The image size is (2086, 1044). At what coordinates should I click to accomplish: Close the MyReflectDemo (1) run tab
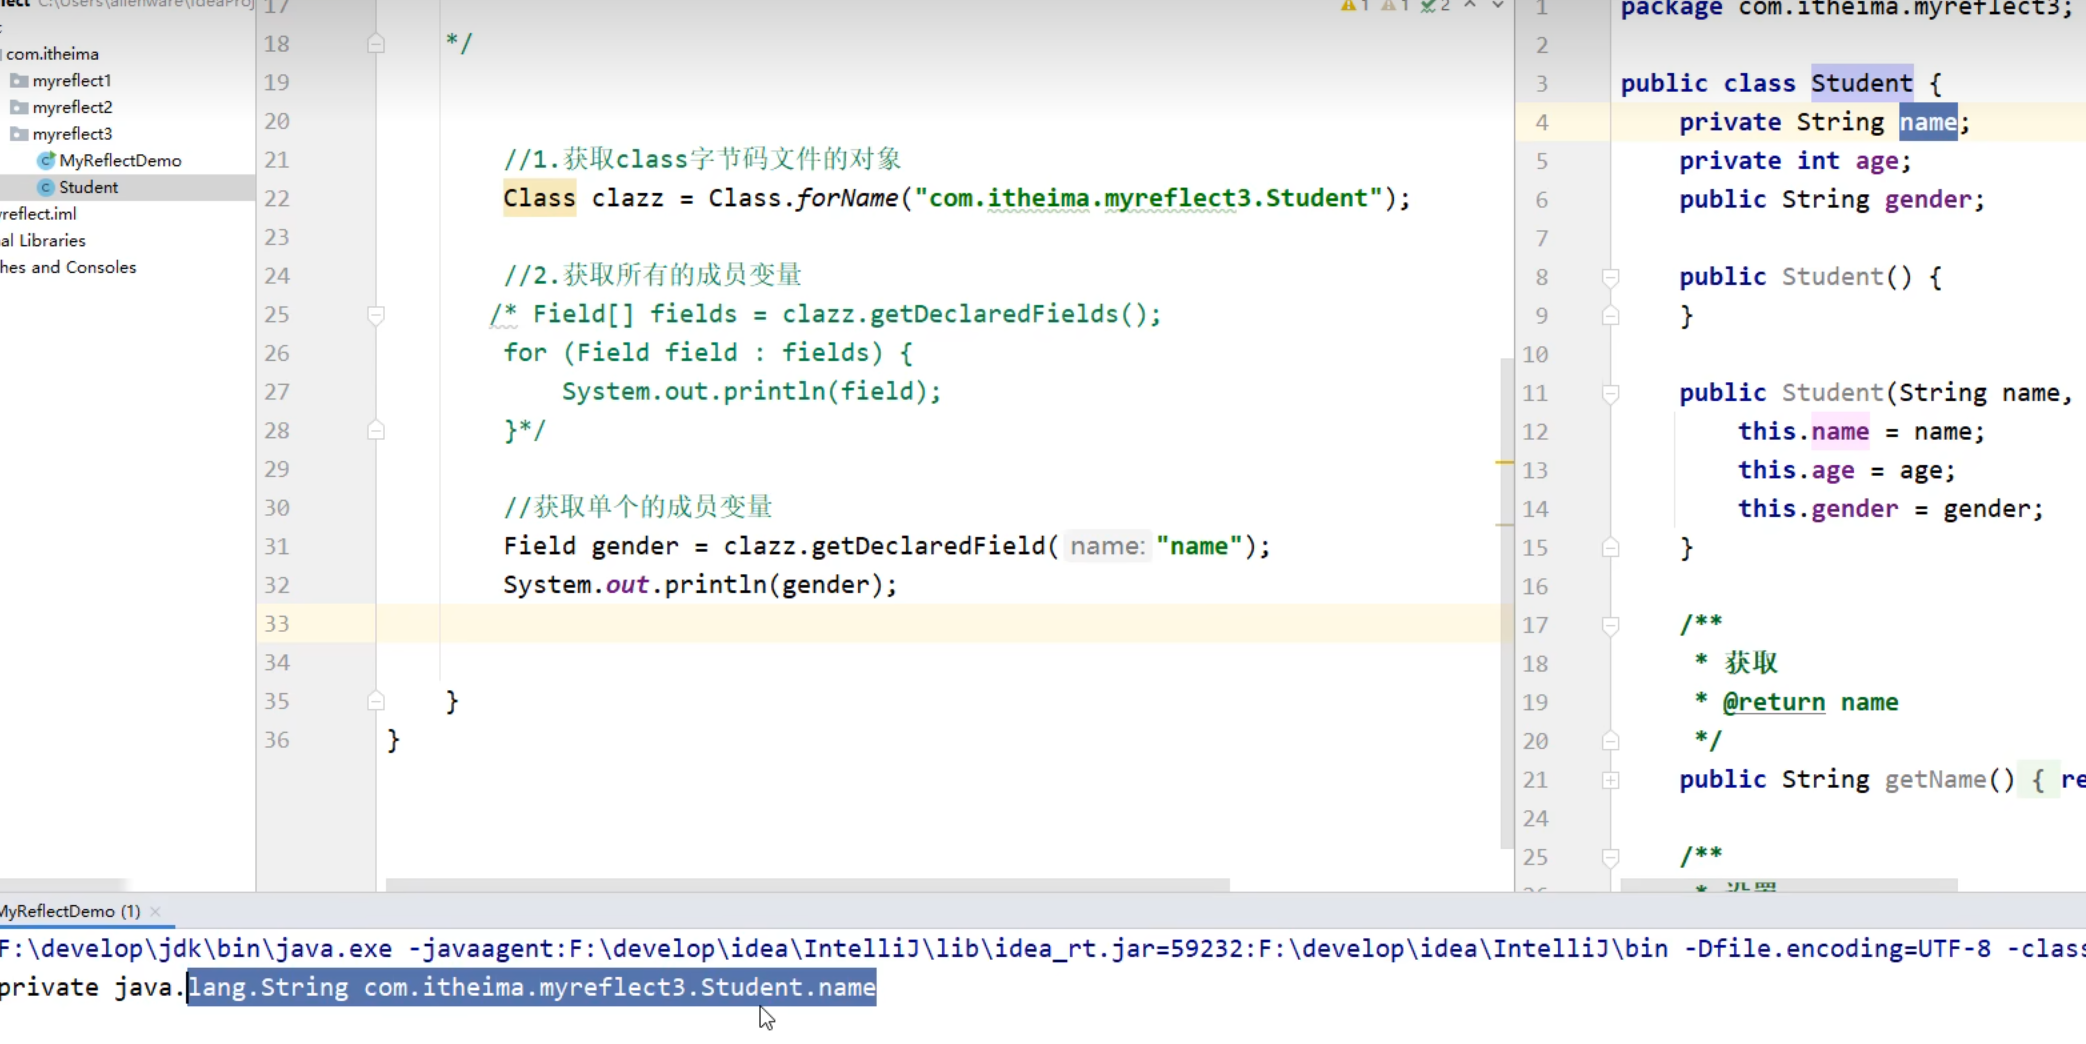[x=155, y=911]
